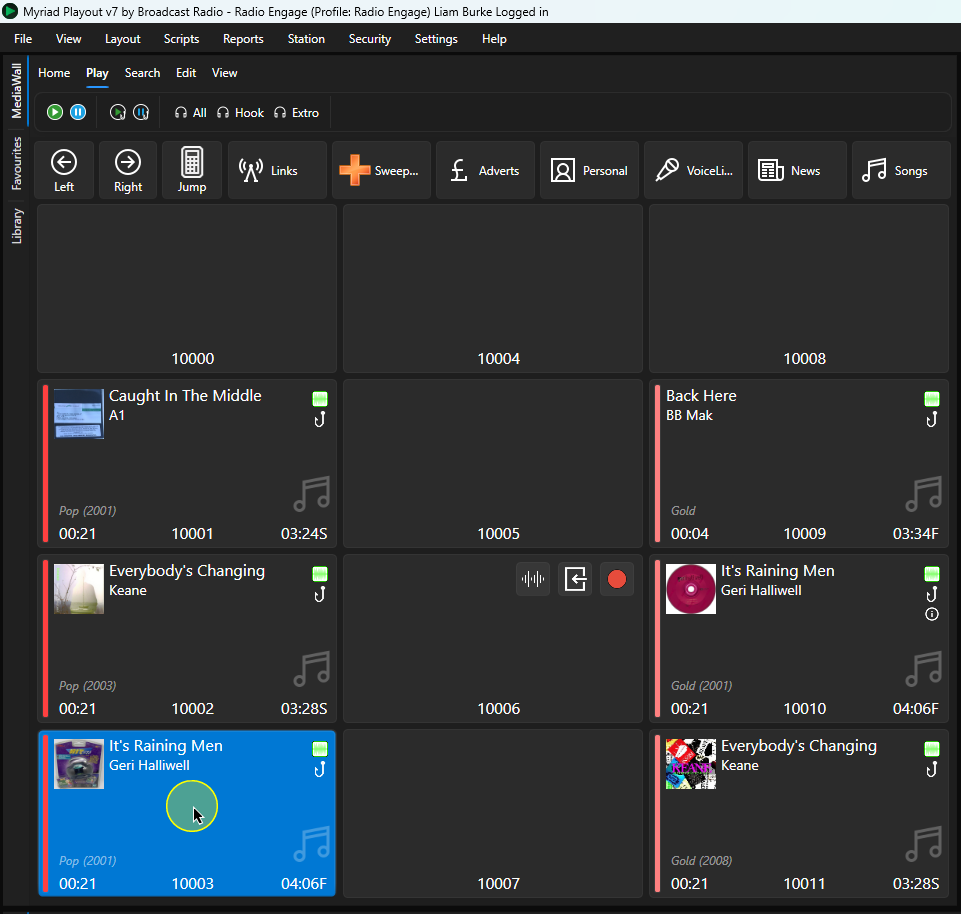Open the News category button
Image resolution: width=961 pixels, height=914 pixels.
(797, 170)
